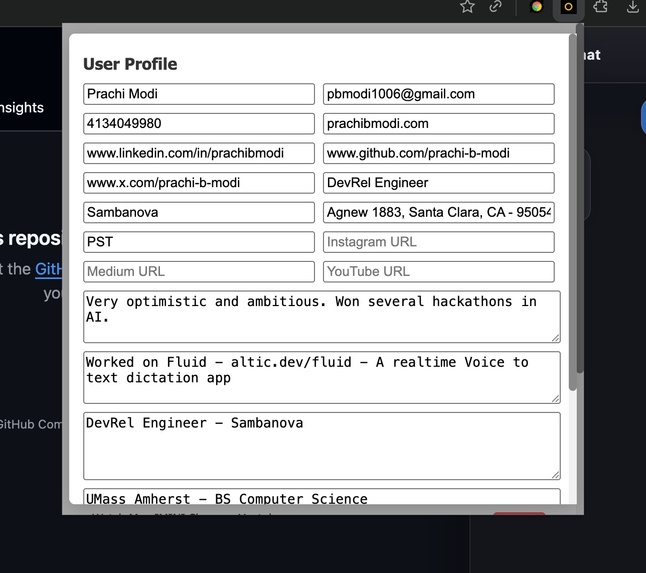Screen dimensions: 646x573
Task: Click the website field prachibmodi.com
Action: pos(439,124)
